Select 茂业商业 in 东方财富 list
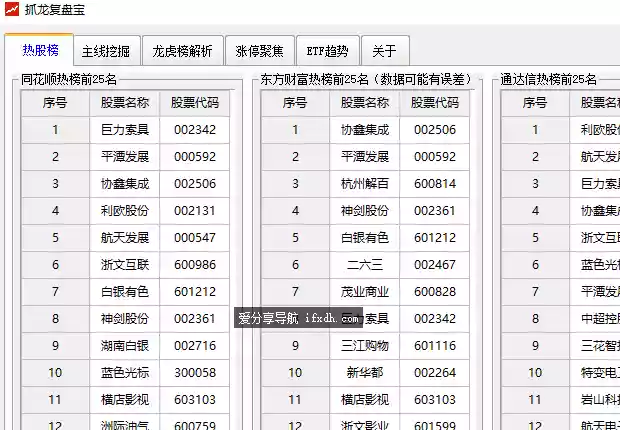 click(x=365, y=292)
